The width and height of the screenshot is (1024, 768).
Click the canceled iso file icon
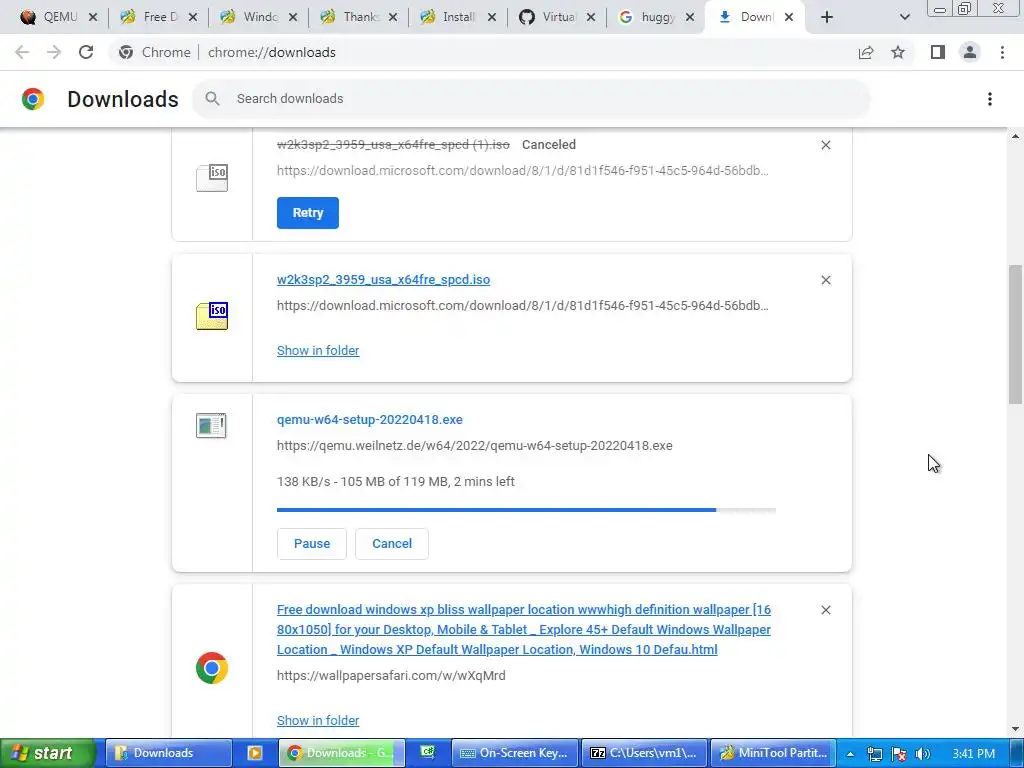coord(212,178)
